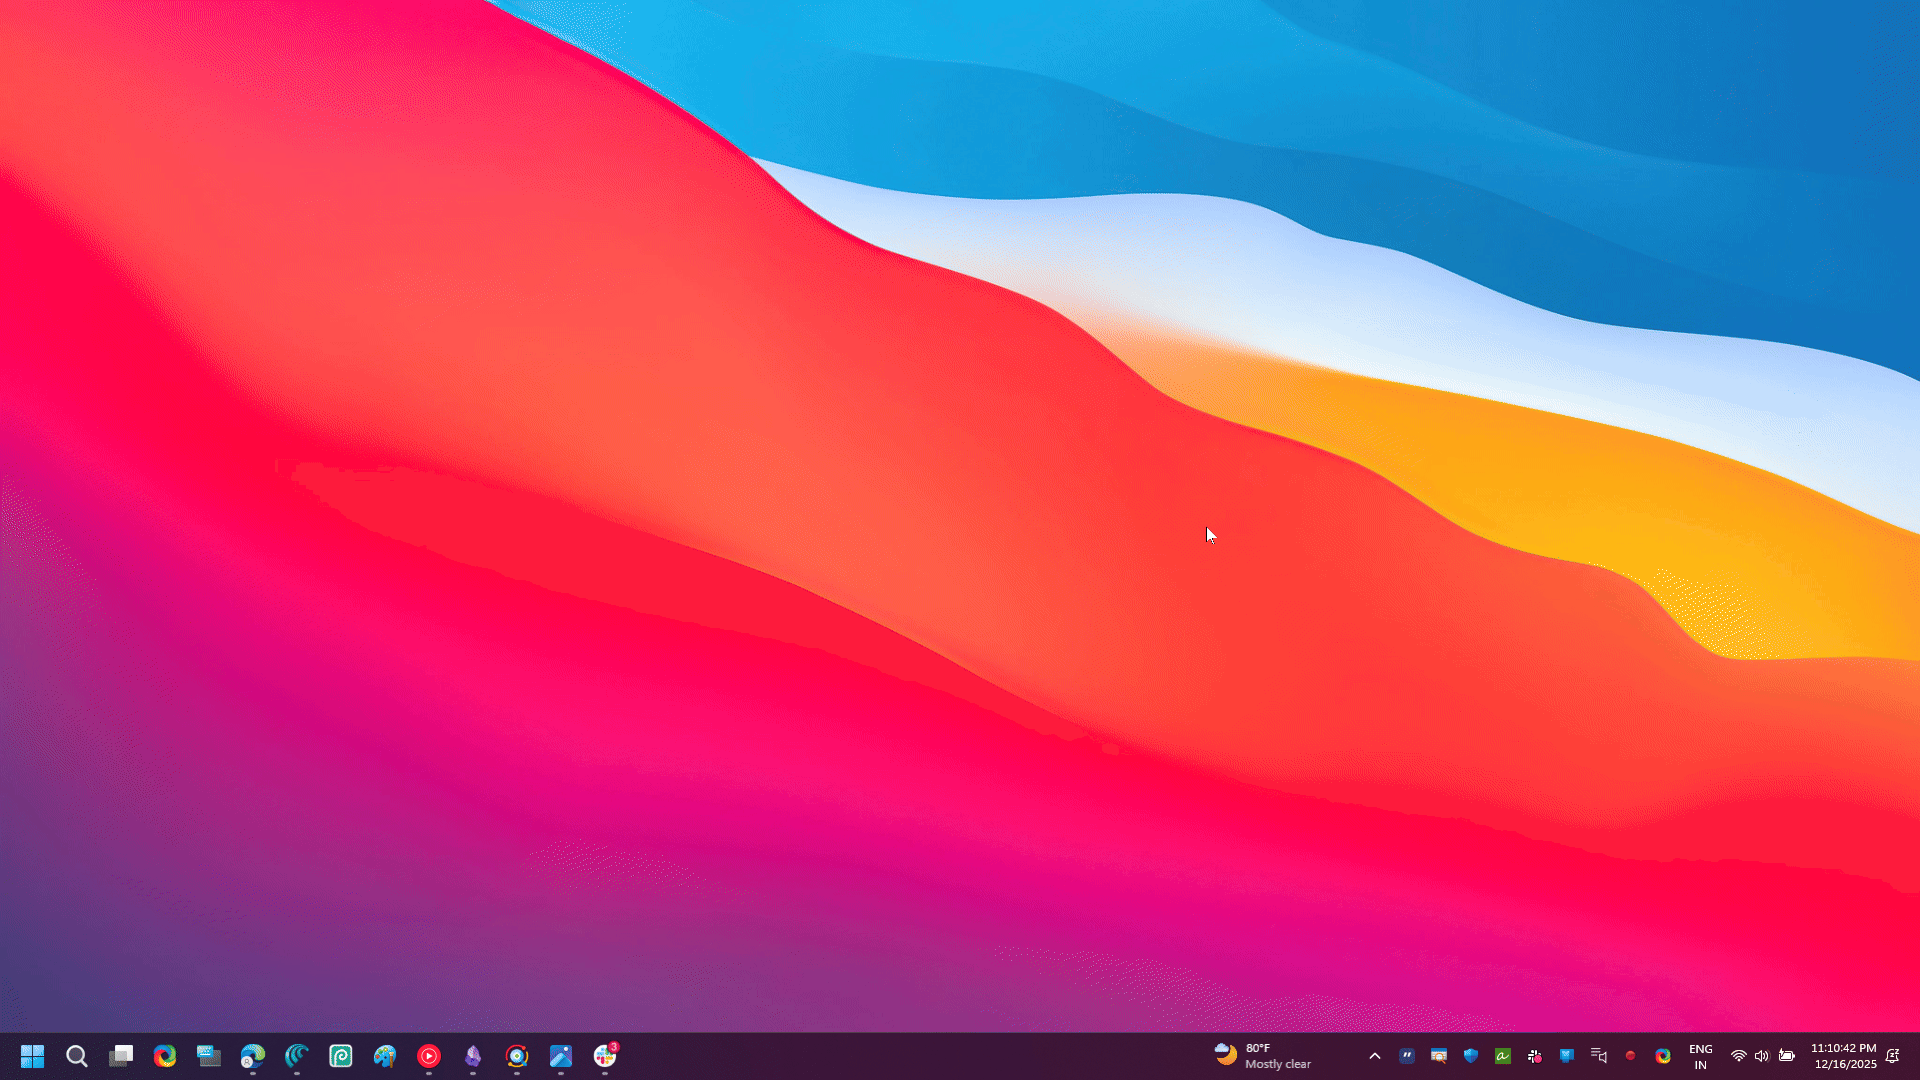Expand hidden system tray icons chevron
This screenshot has width=1920, height=1080.
pos(1375,1056)
